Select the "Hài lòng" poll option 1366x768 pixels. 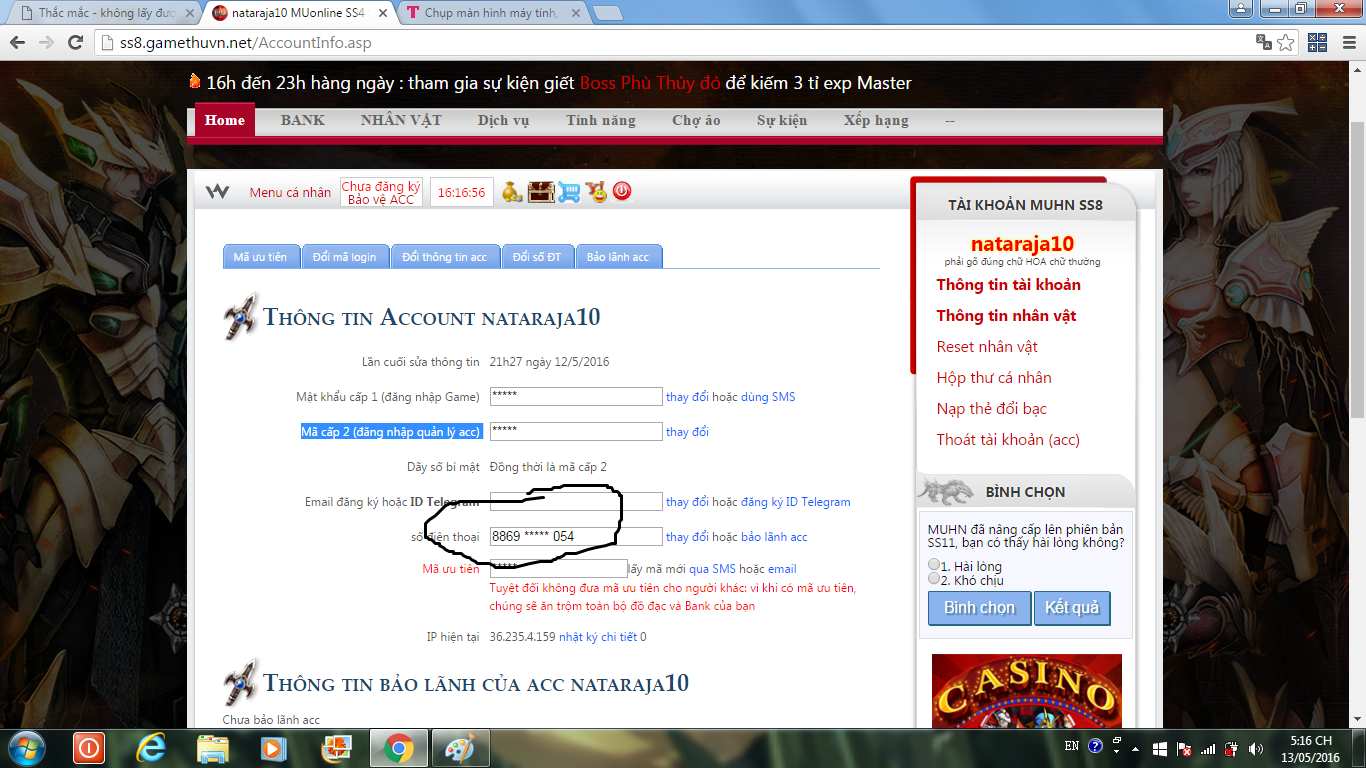pyautogui.click(x=934, y=565)
